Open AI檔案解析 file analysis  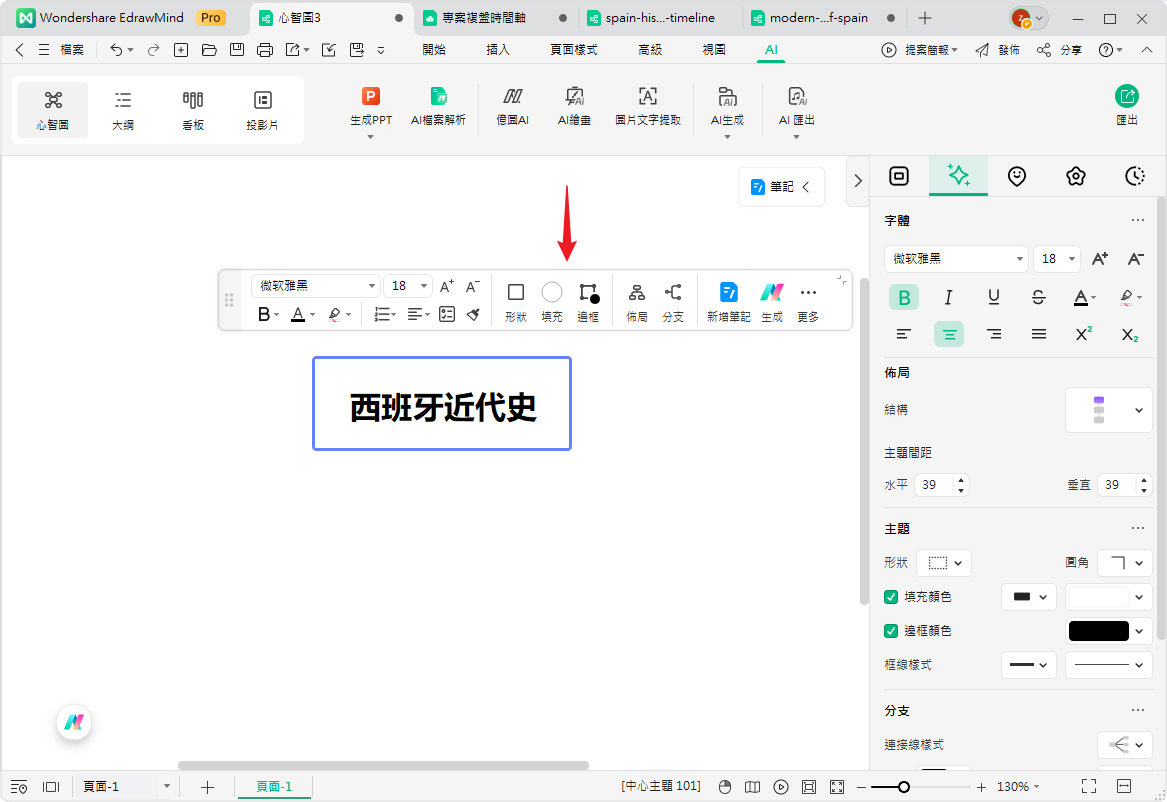[439, 107]
